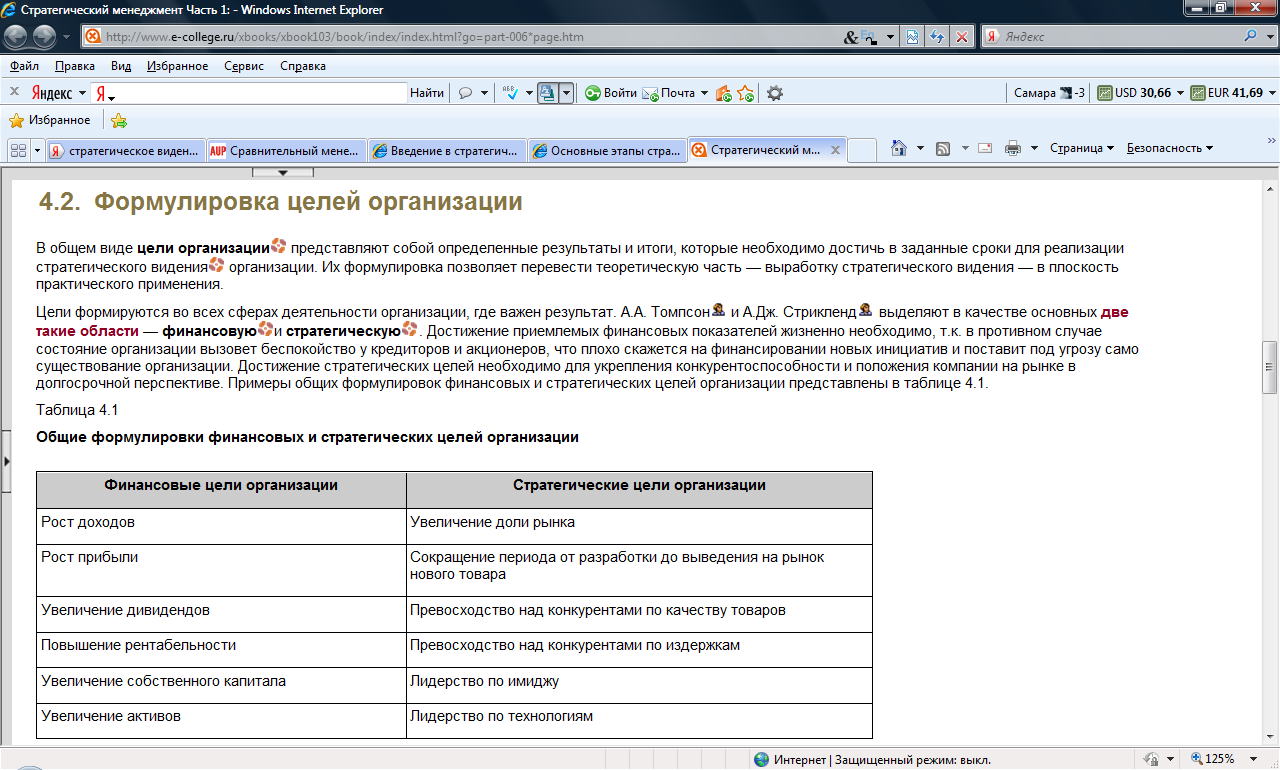This screenshot has height=770, width=1280.
Task: Click the Home icon in the command bar
Action: (x=898, y=148)
